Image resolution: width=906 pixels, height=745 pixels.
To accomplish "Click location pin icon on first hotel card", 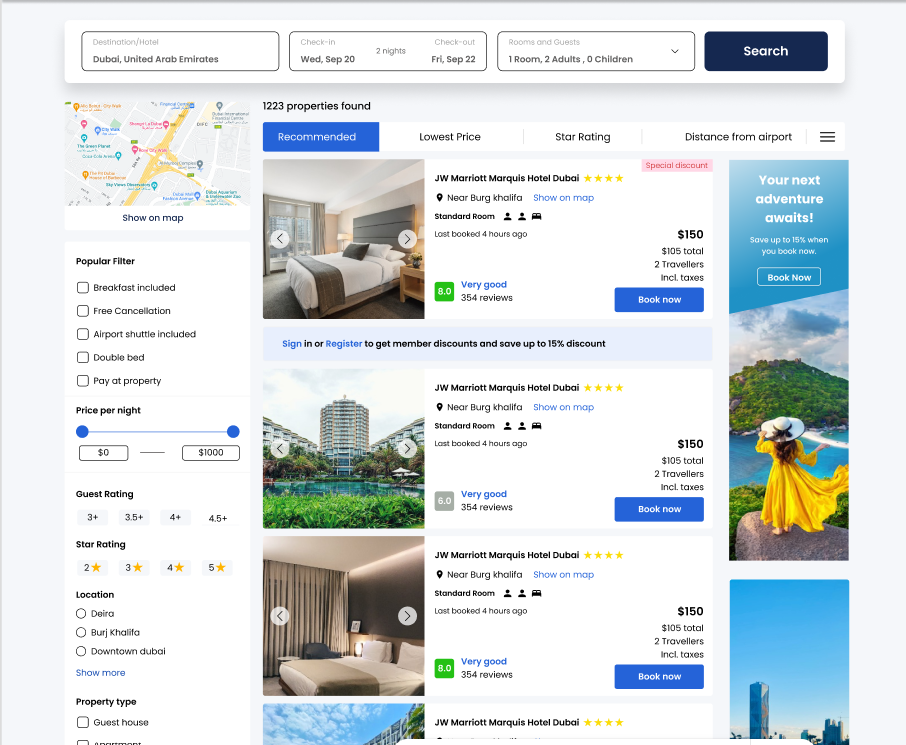I will (439, 198).
